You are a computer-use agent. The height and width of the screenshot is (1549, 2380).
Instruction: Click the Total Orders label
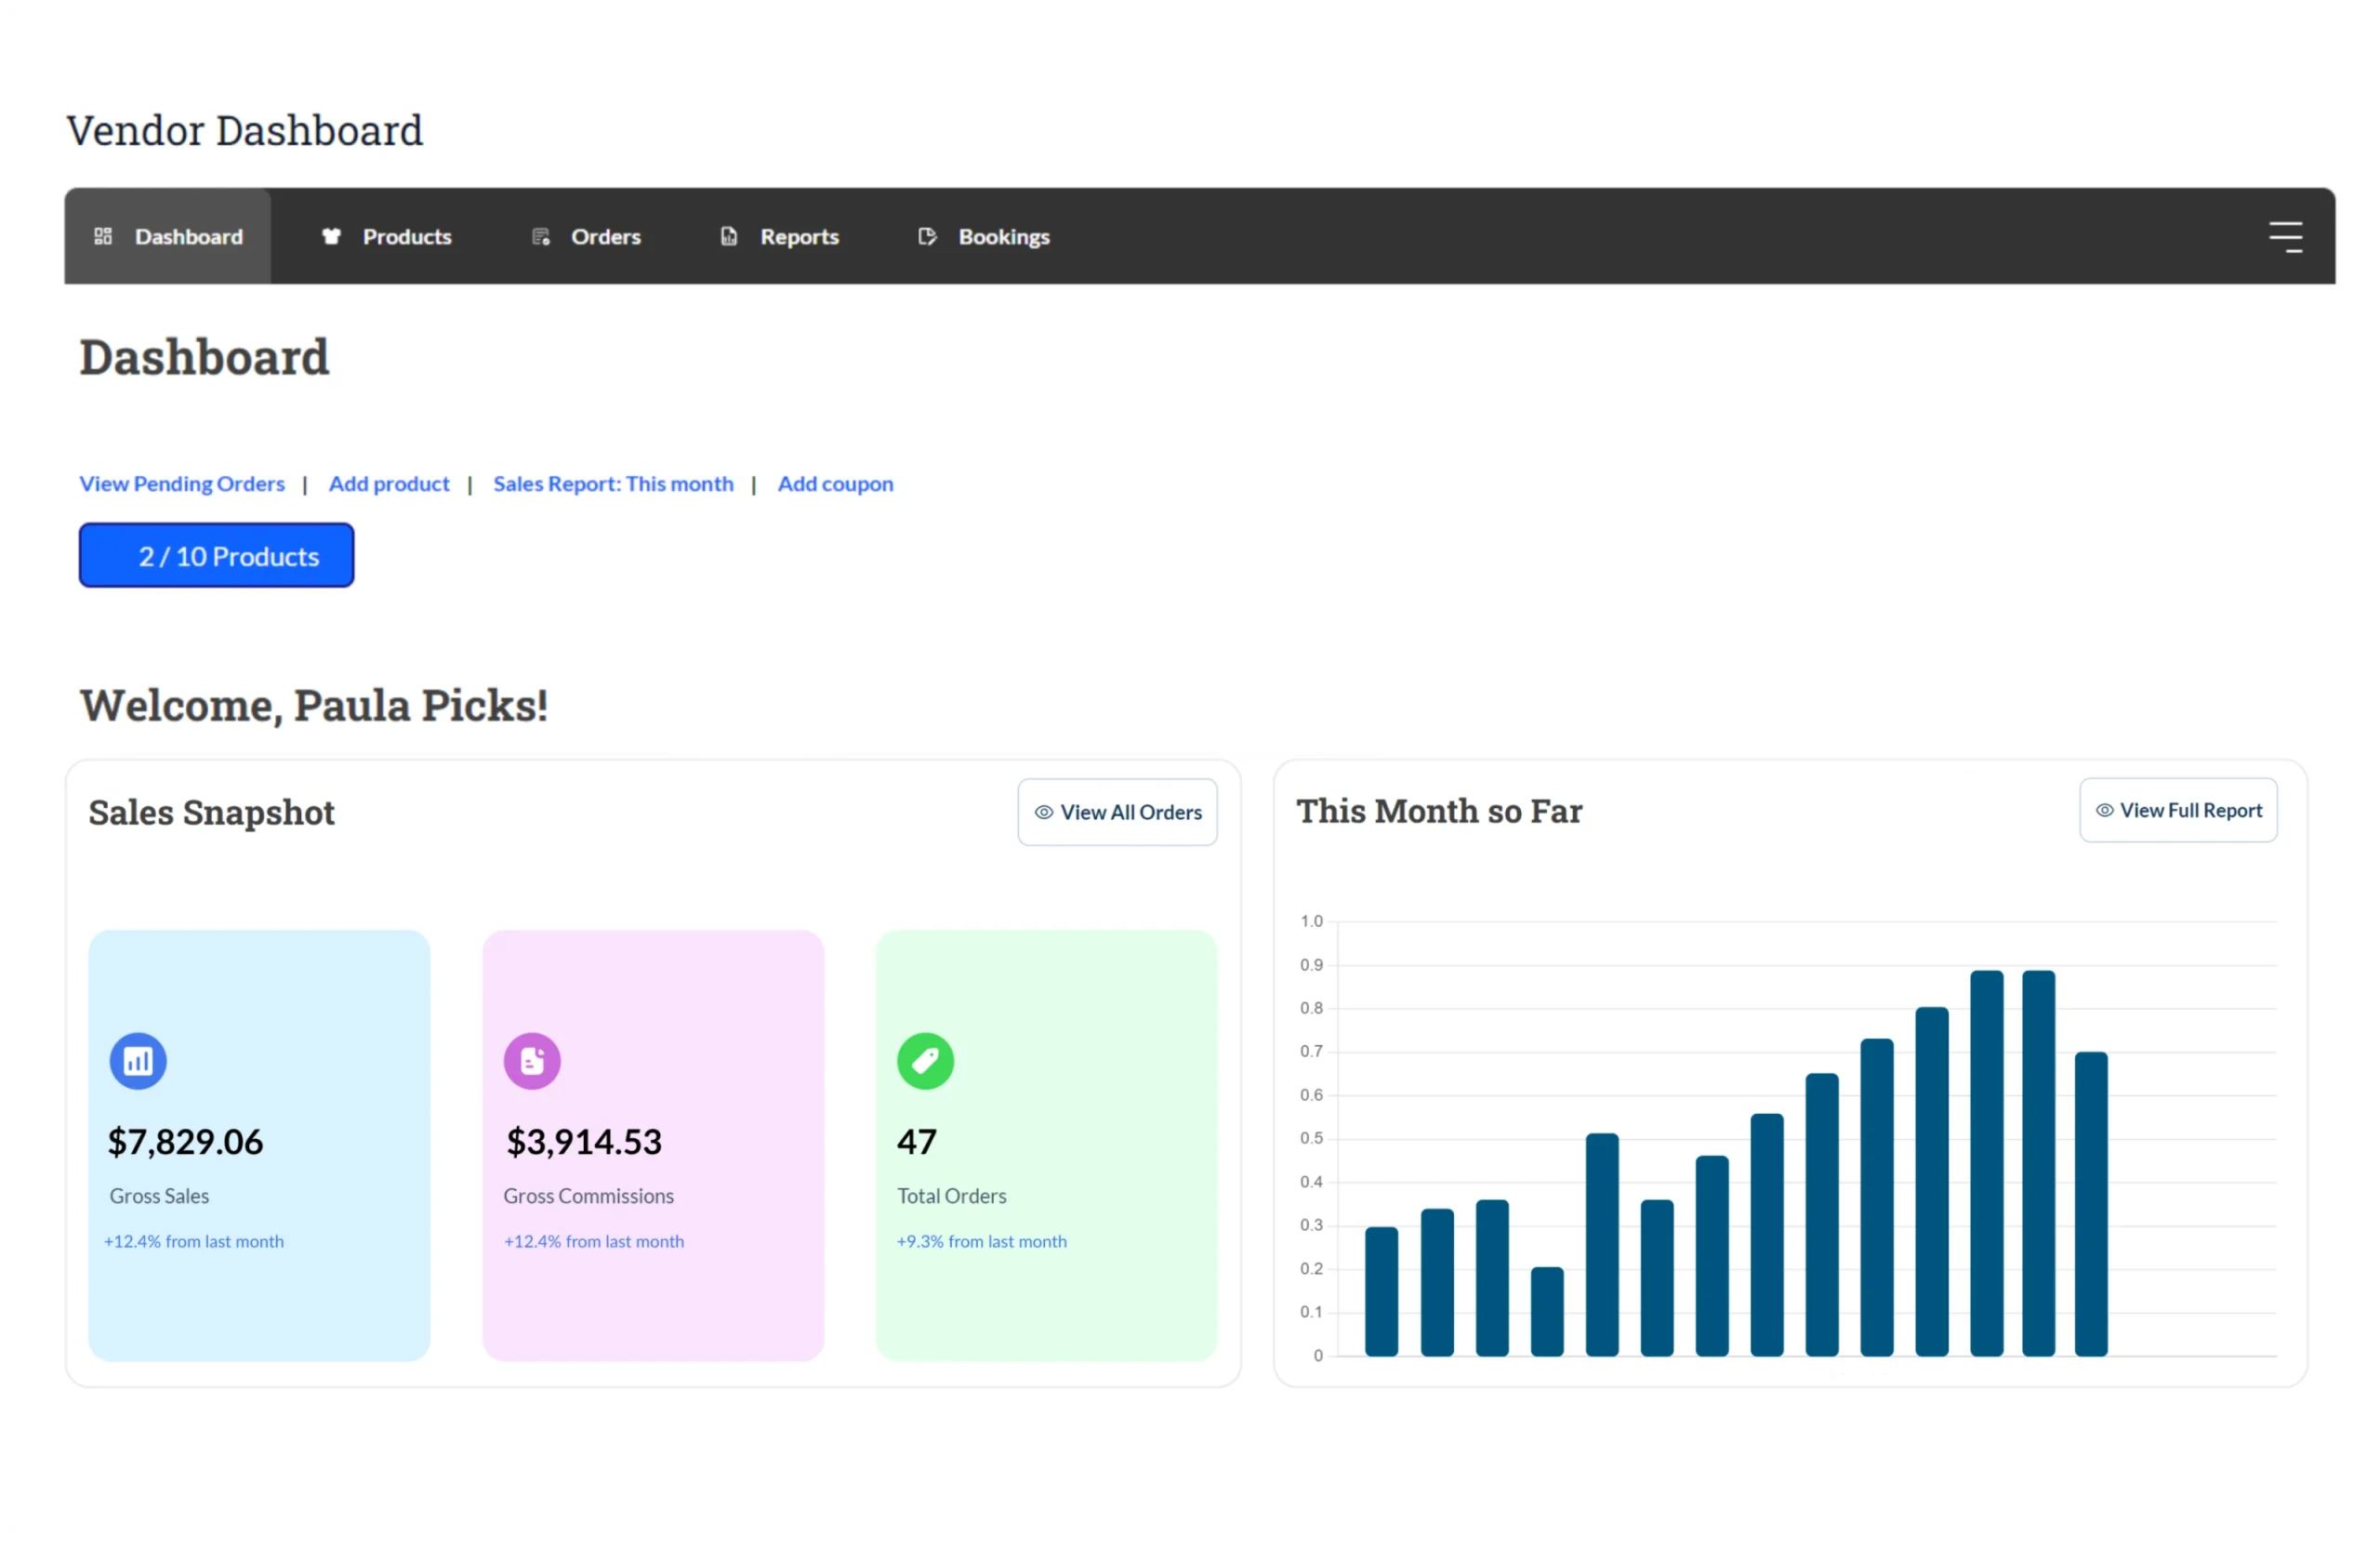(951, 1196)
